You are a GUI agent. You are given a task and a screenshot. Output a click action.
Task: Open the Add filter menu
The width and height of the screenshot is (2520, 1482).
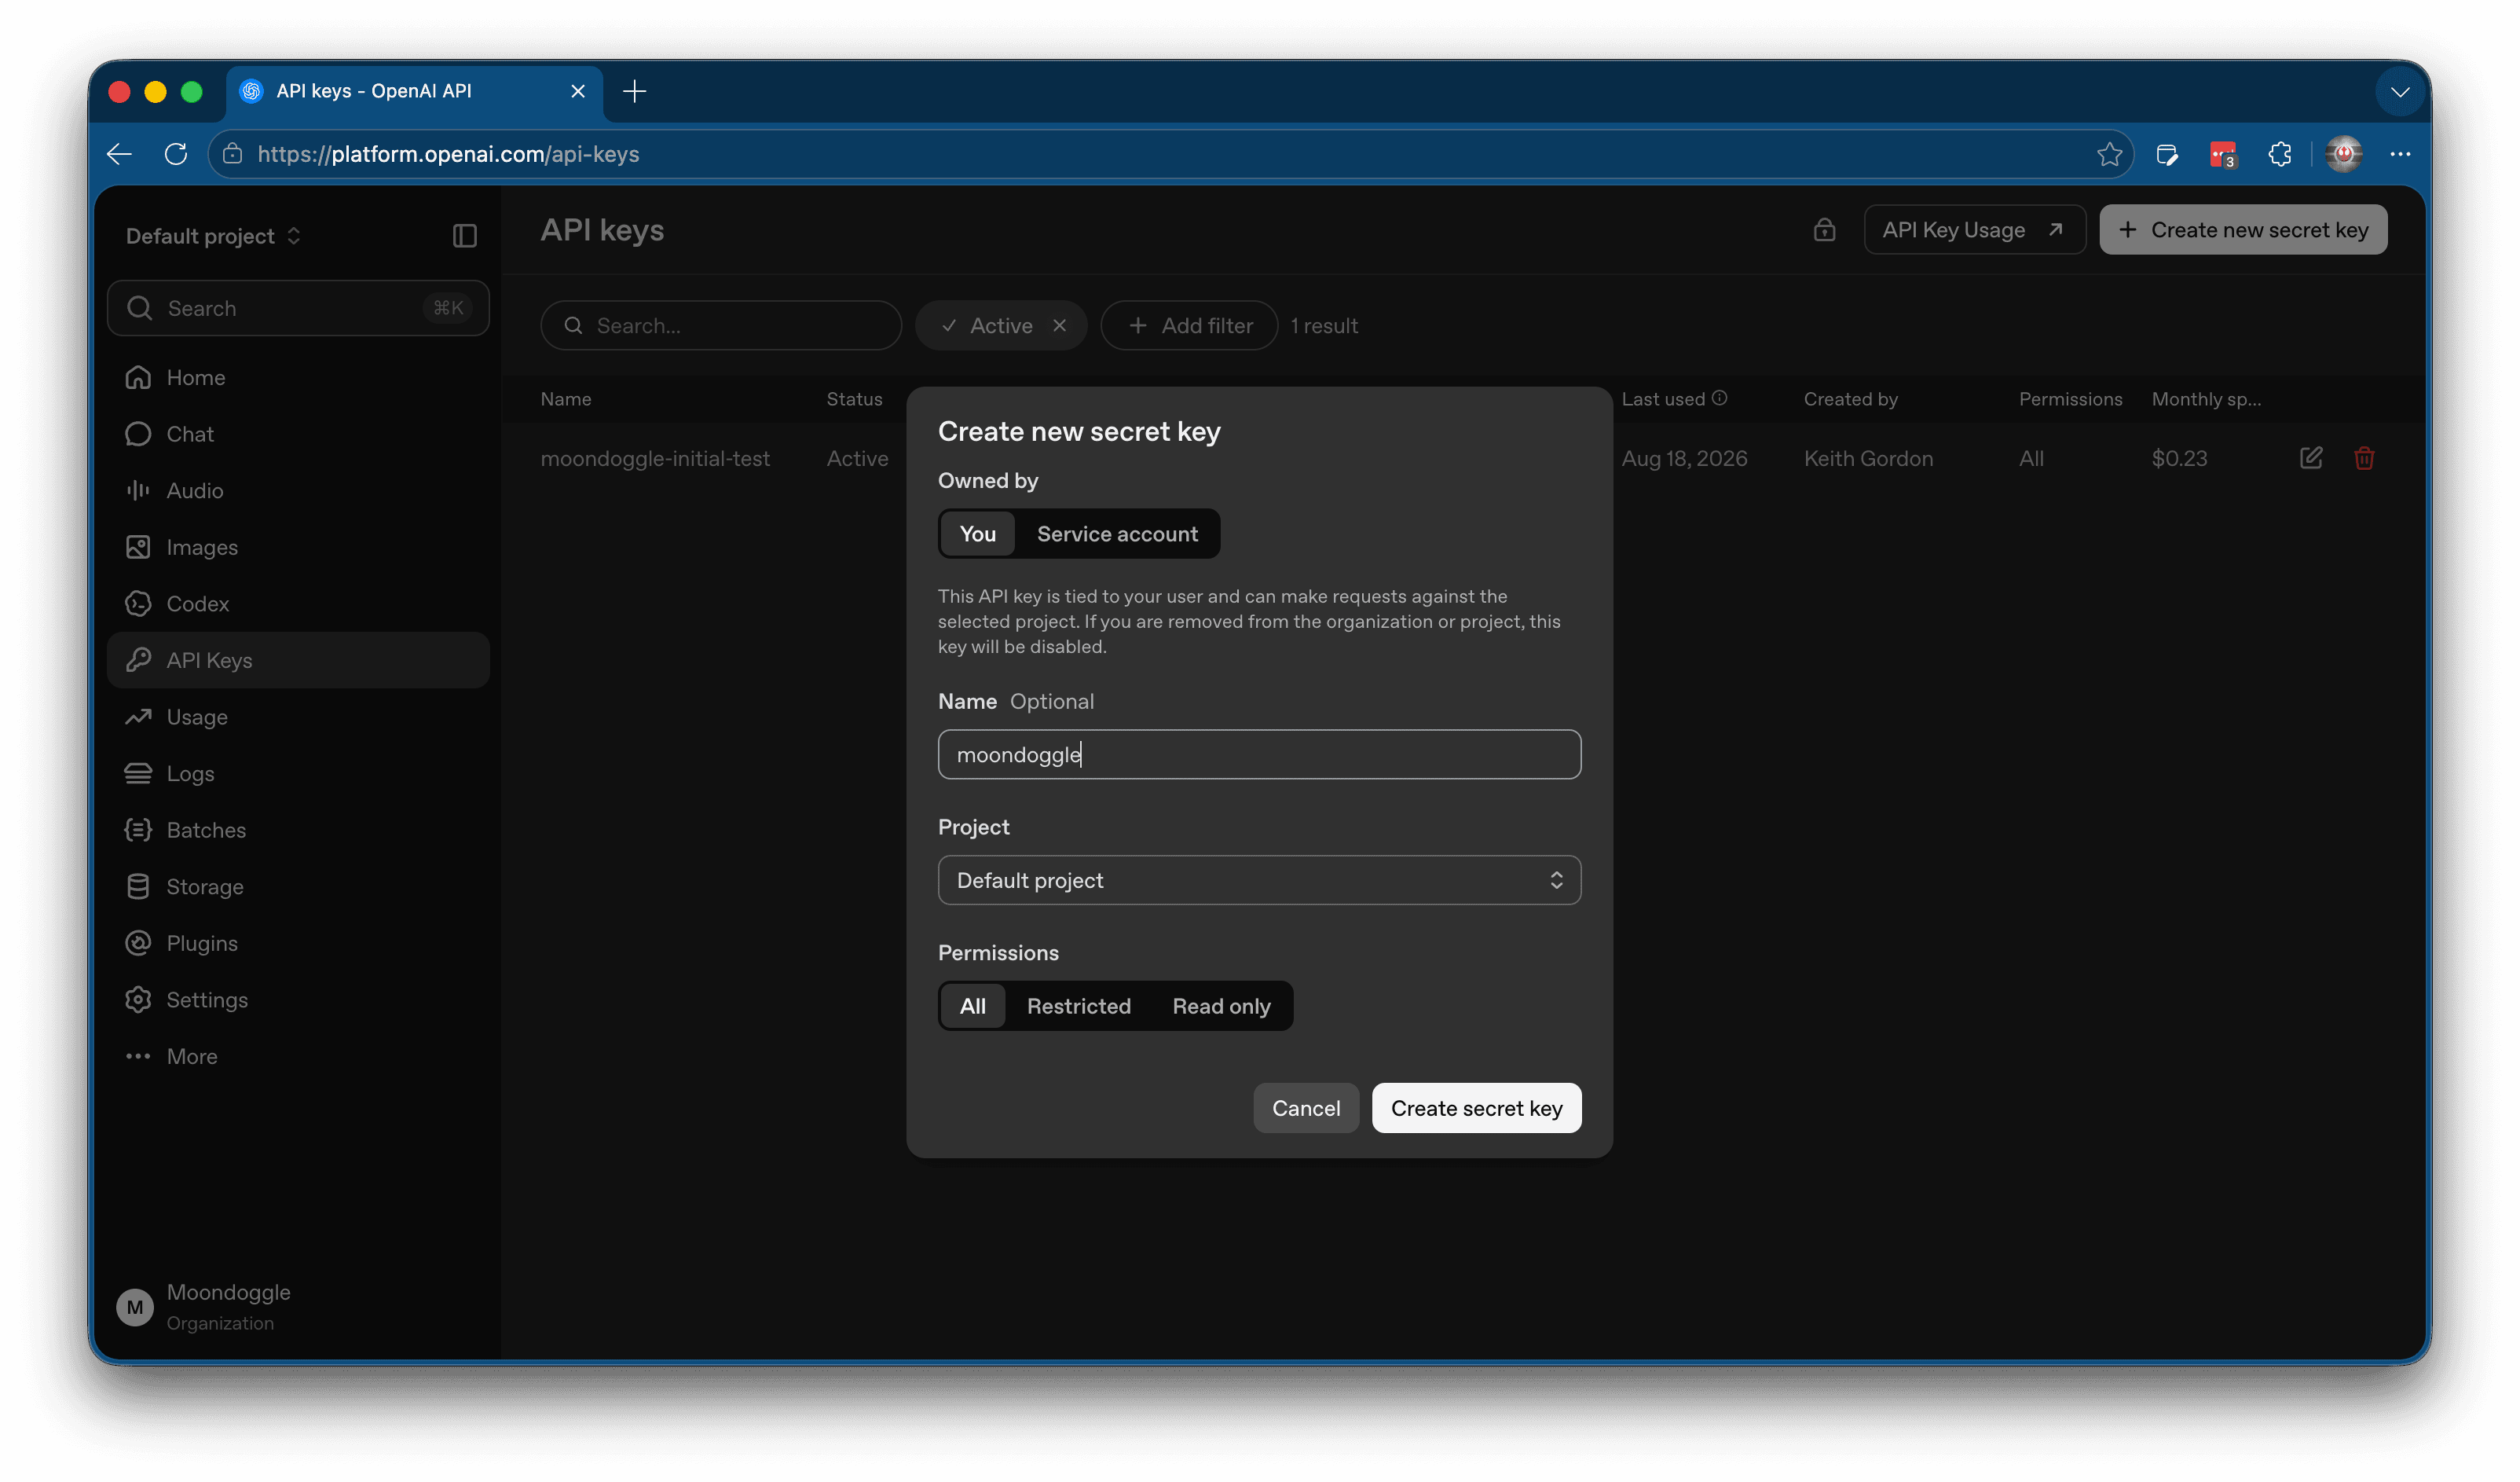click(x=1189, y=326)
